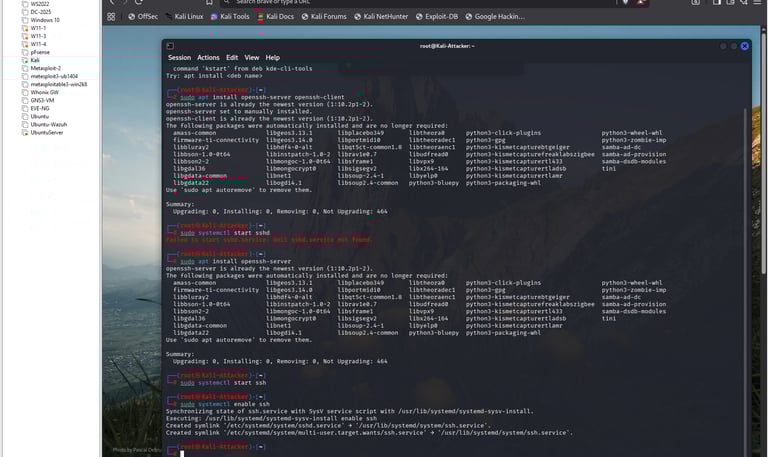This screenshot has height=457, width=768.
Task: Click the 'install openssh-server openssh-client' command line
Action: [x=262, y=97]
